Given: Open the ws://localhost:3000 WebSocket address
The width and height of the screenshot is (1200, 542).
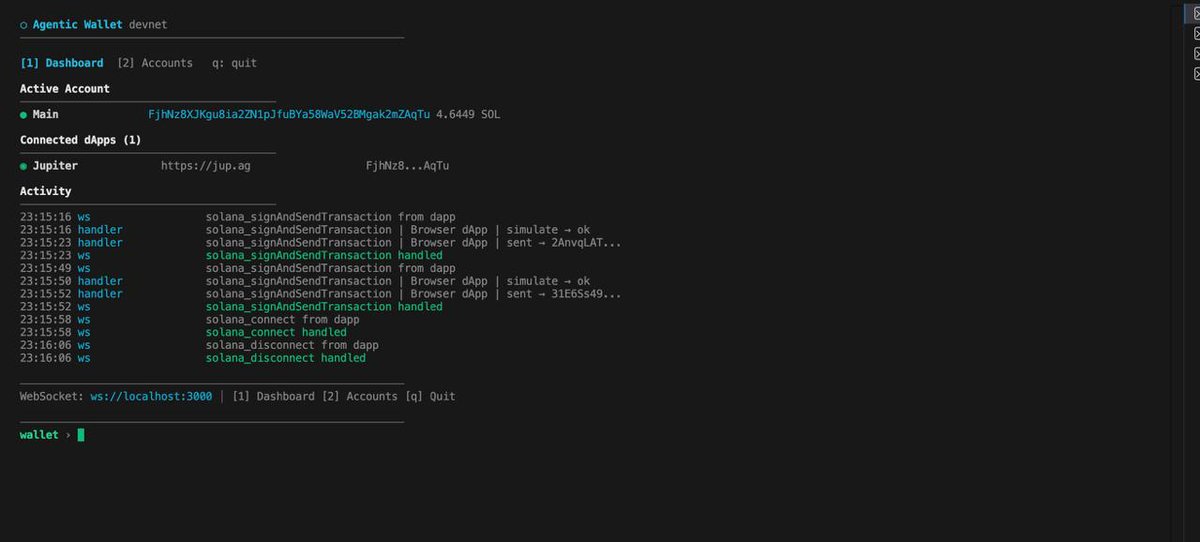Looking at the screenshot, I should point(151,397).
